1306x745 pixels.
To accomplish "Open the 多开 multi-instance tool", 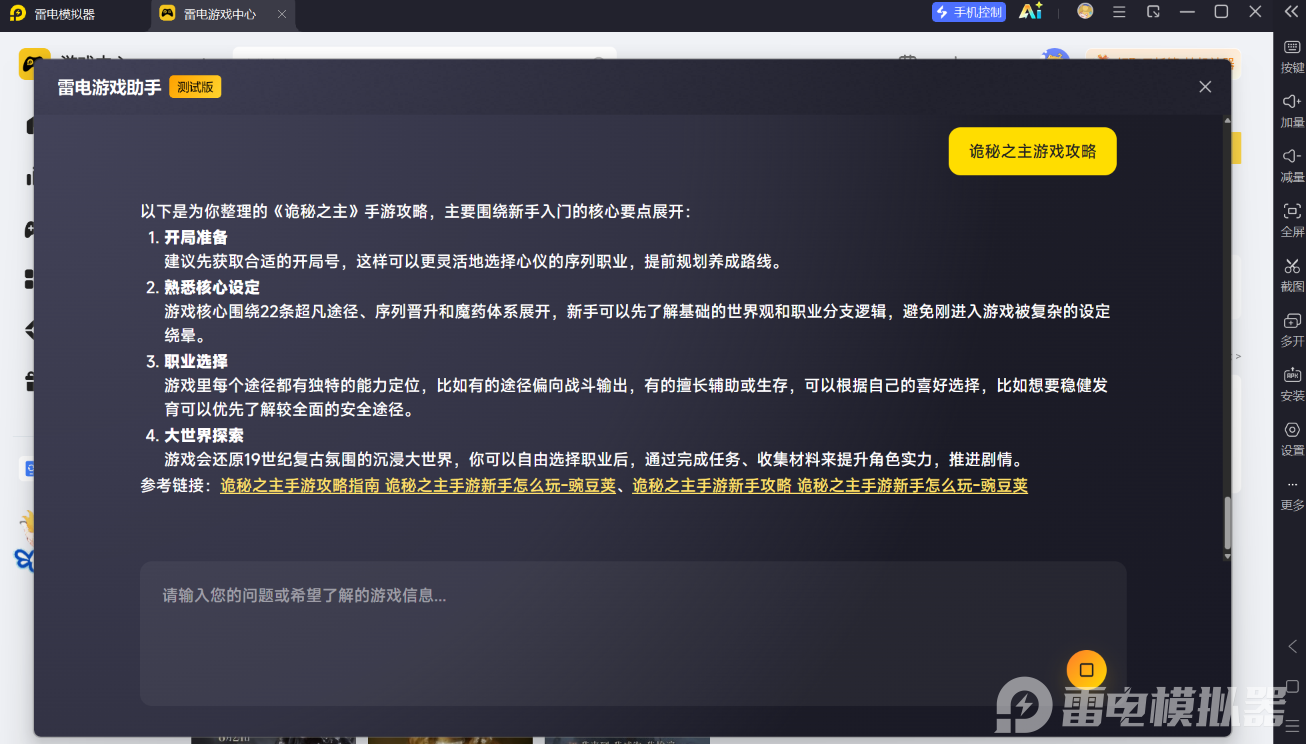I will pos(1292,330).
